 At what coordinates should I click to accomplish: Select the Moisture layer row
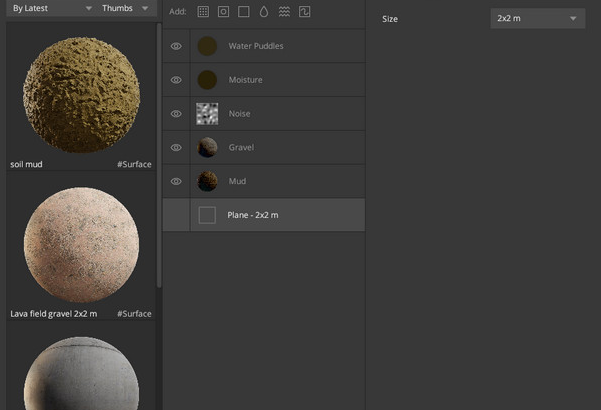264,80
